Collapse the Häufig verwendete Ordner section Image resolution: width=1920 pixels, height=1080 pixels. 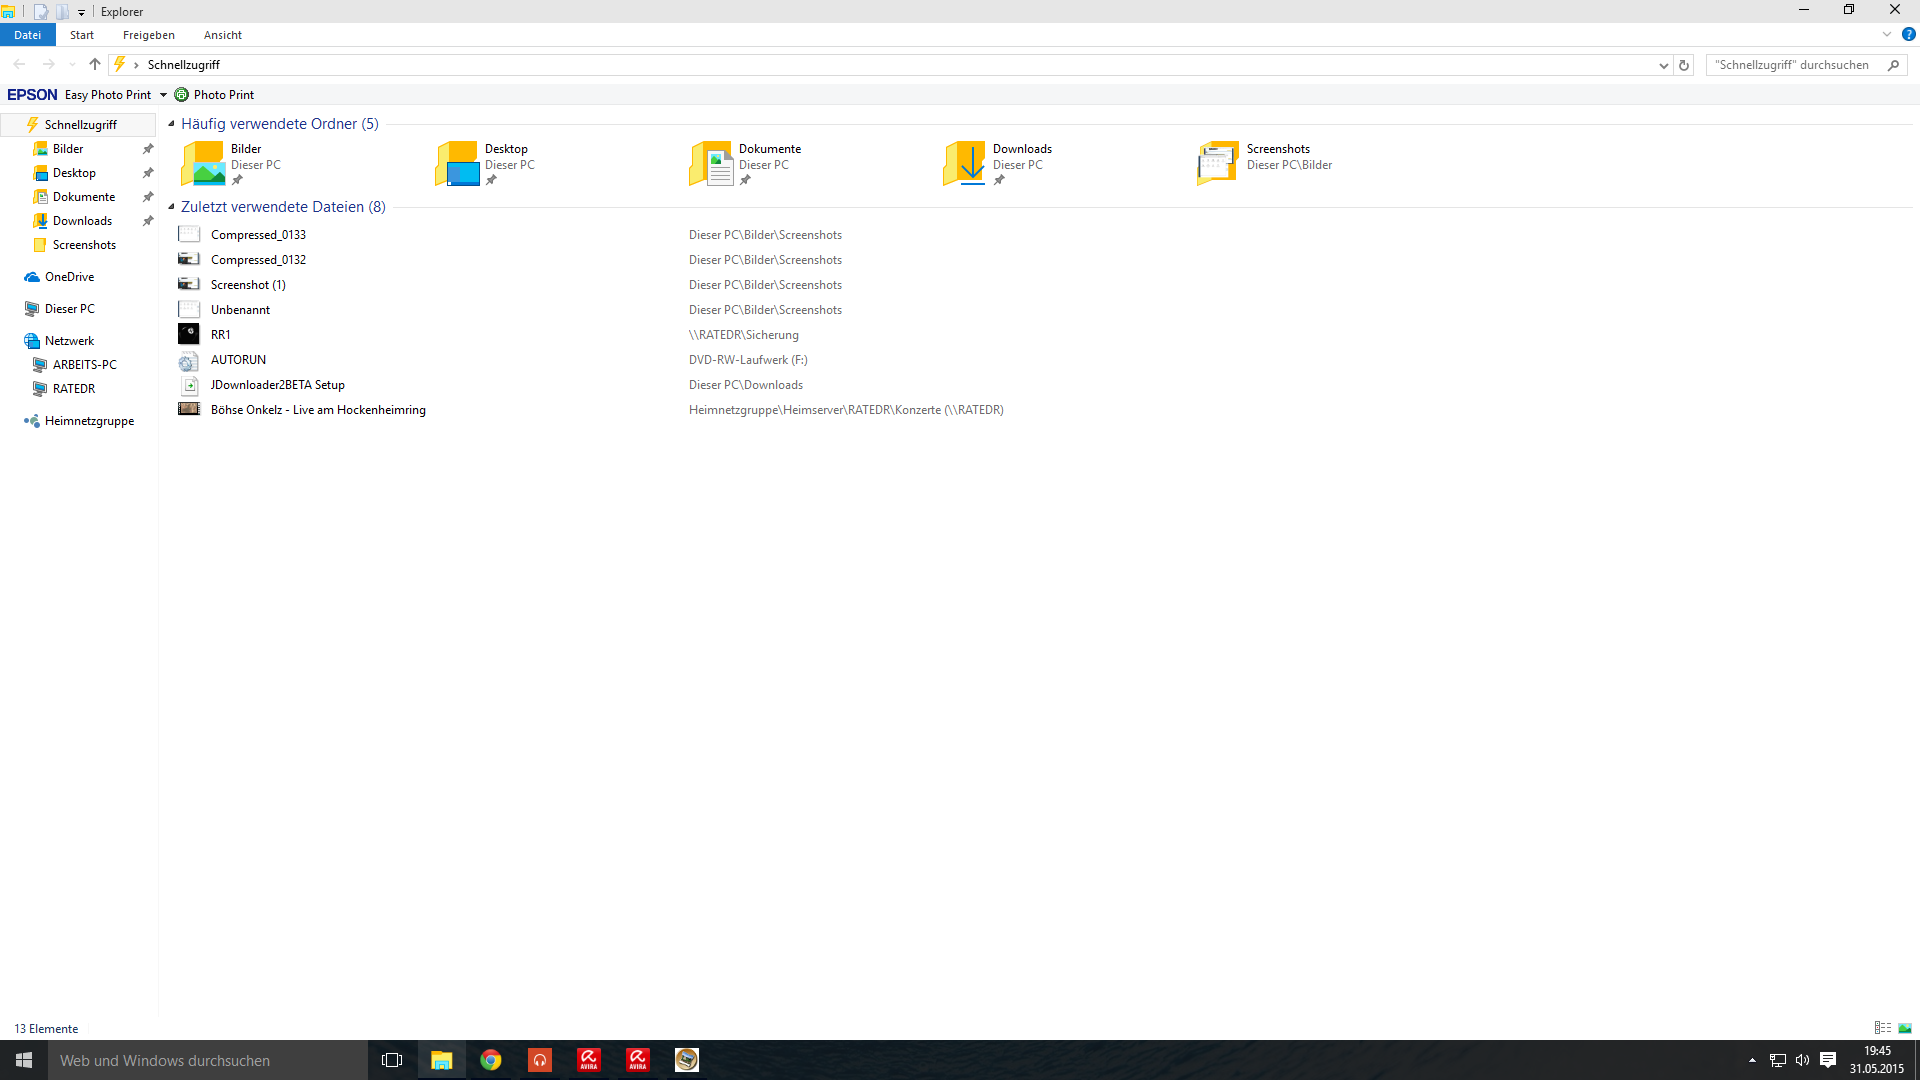click(x=171, y=124)
